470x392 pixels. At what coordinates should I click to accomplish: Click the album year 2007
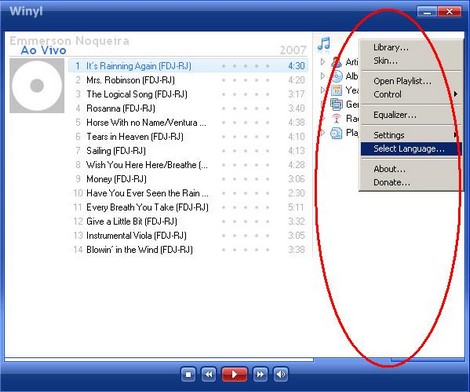coord(293,50)
